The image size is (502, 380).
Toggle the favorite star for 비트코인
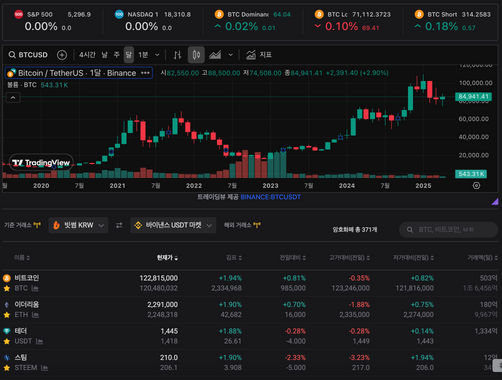(x=7, y=288)
